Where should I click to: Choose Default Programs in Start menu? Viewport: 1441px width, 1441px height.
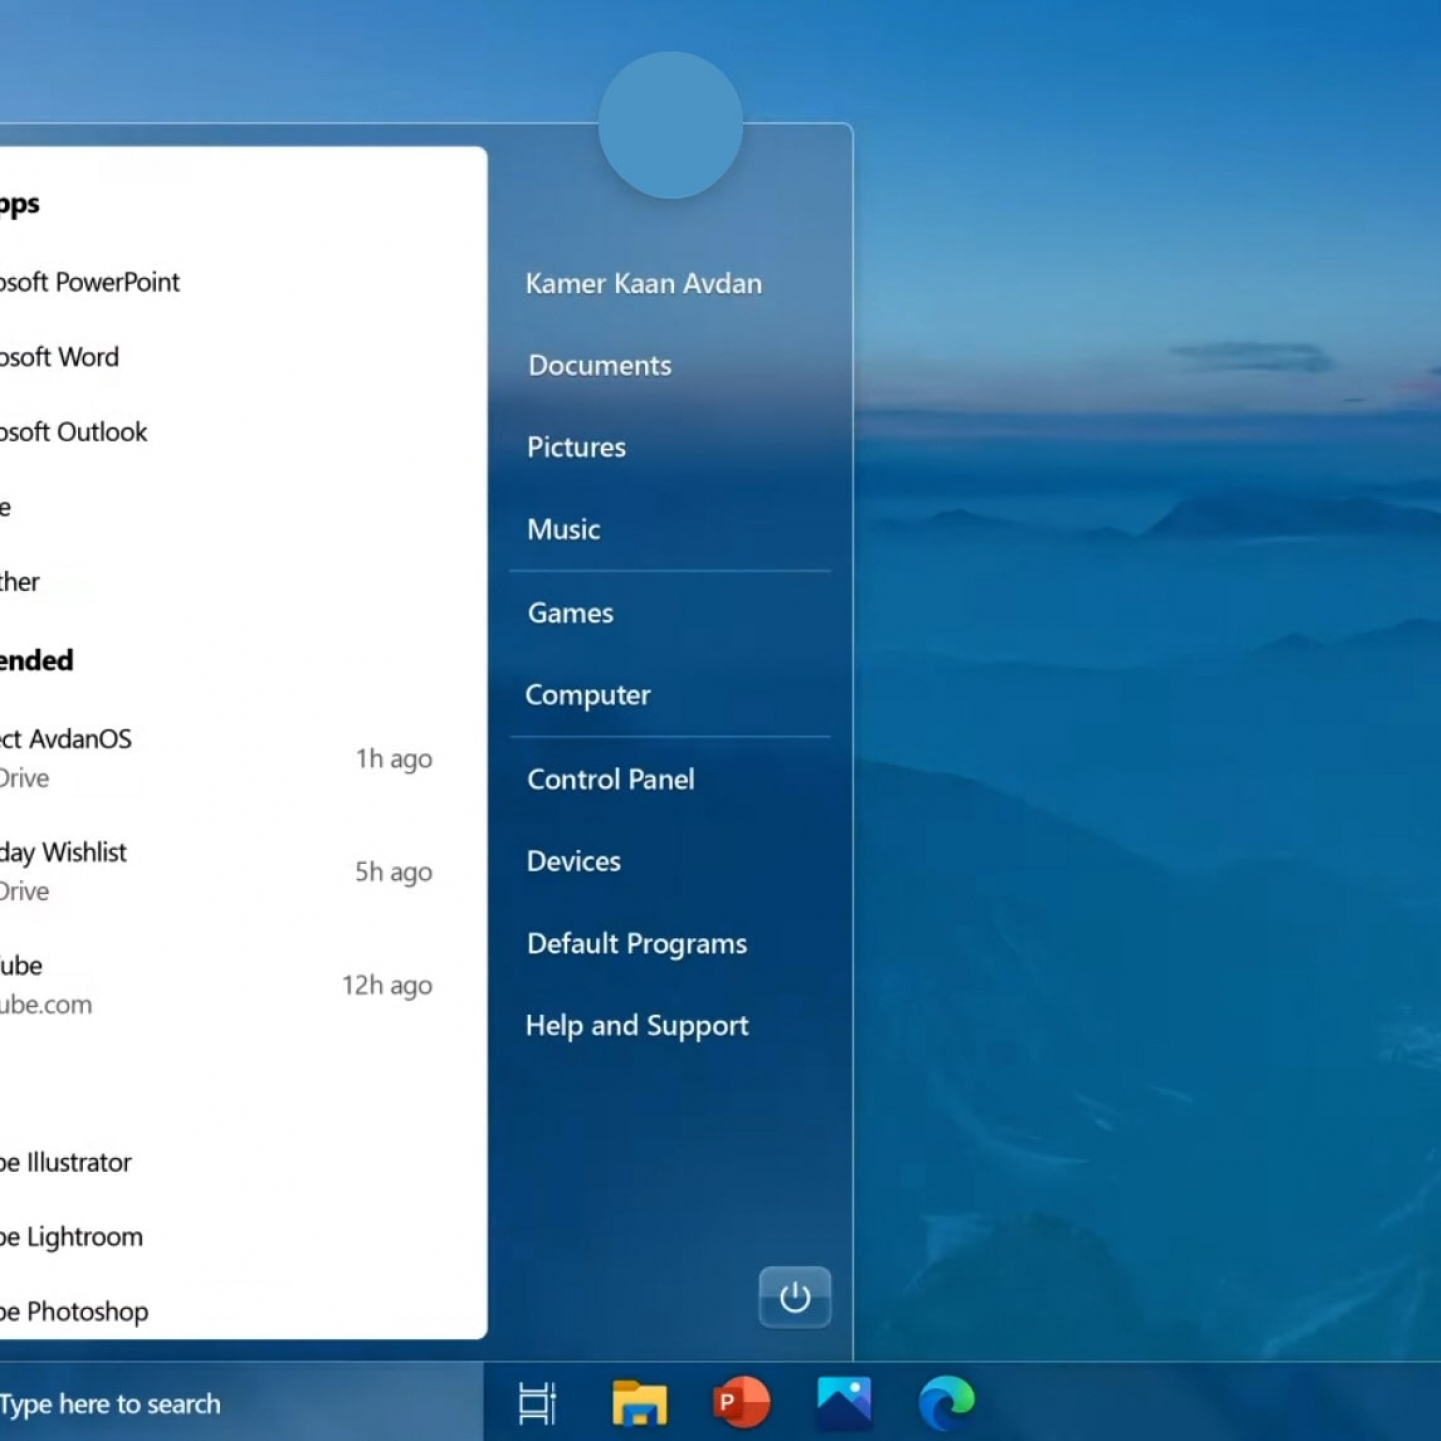tap(636, 943)
